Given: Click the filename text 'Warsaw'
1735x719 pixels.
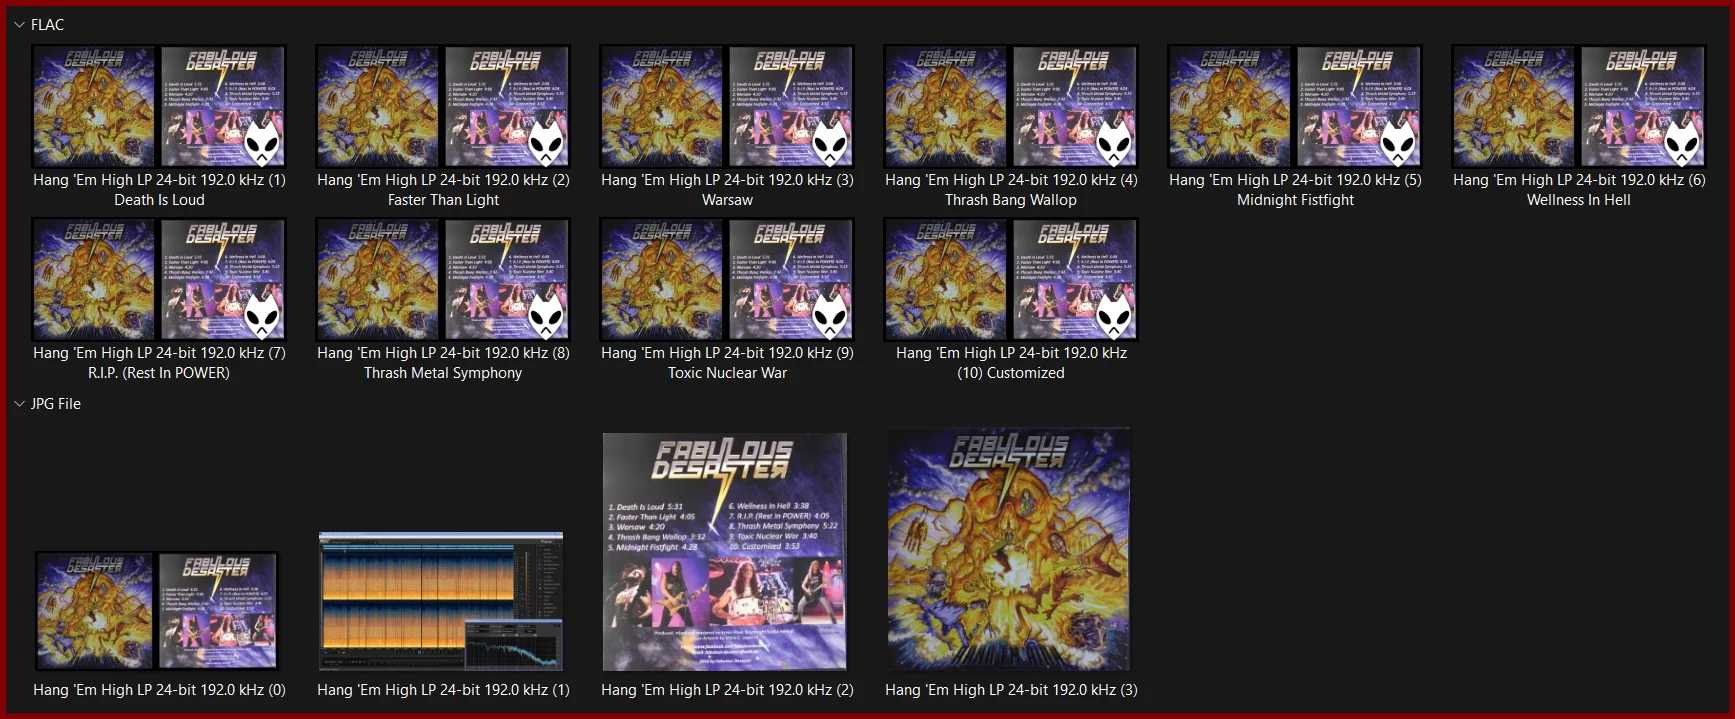Looking at the screenshot, I should click(x=727, y=200).
